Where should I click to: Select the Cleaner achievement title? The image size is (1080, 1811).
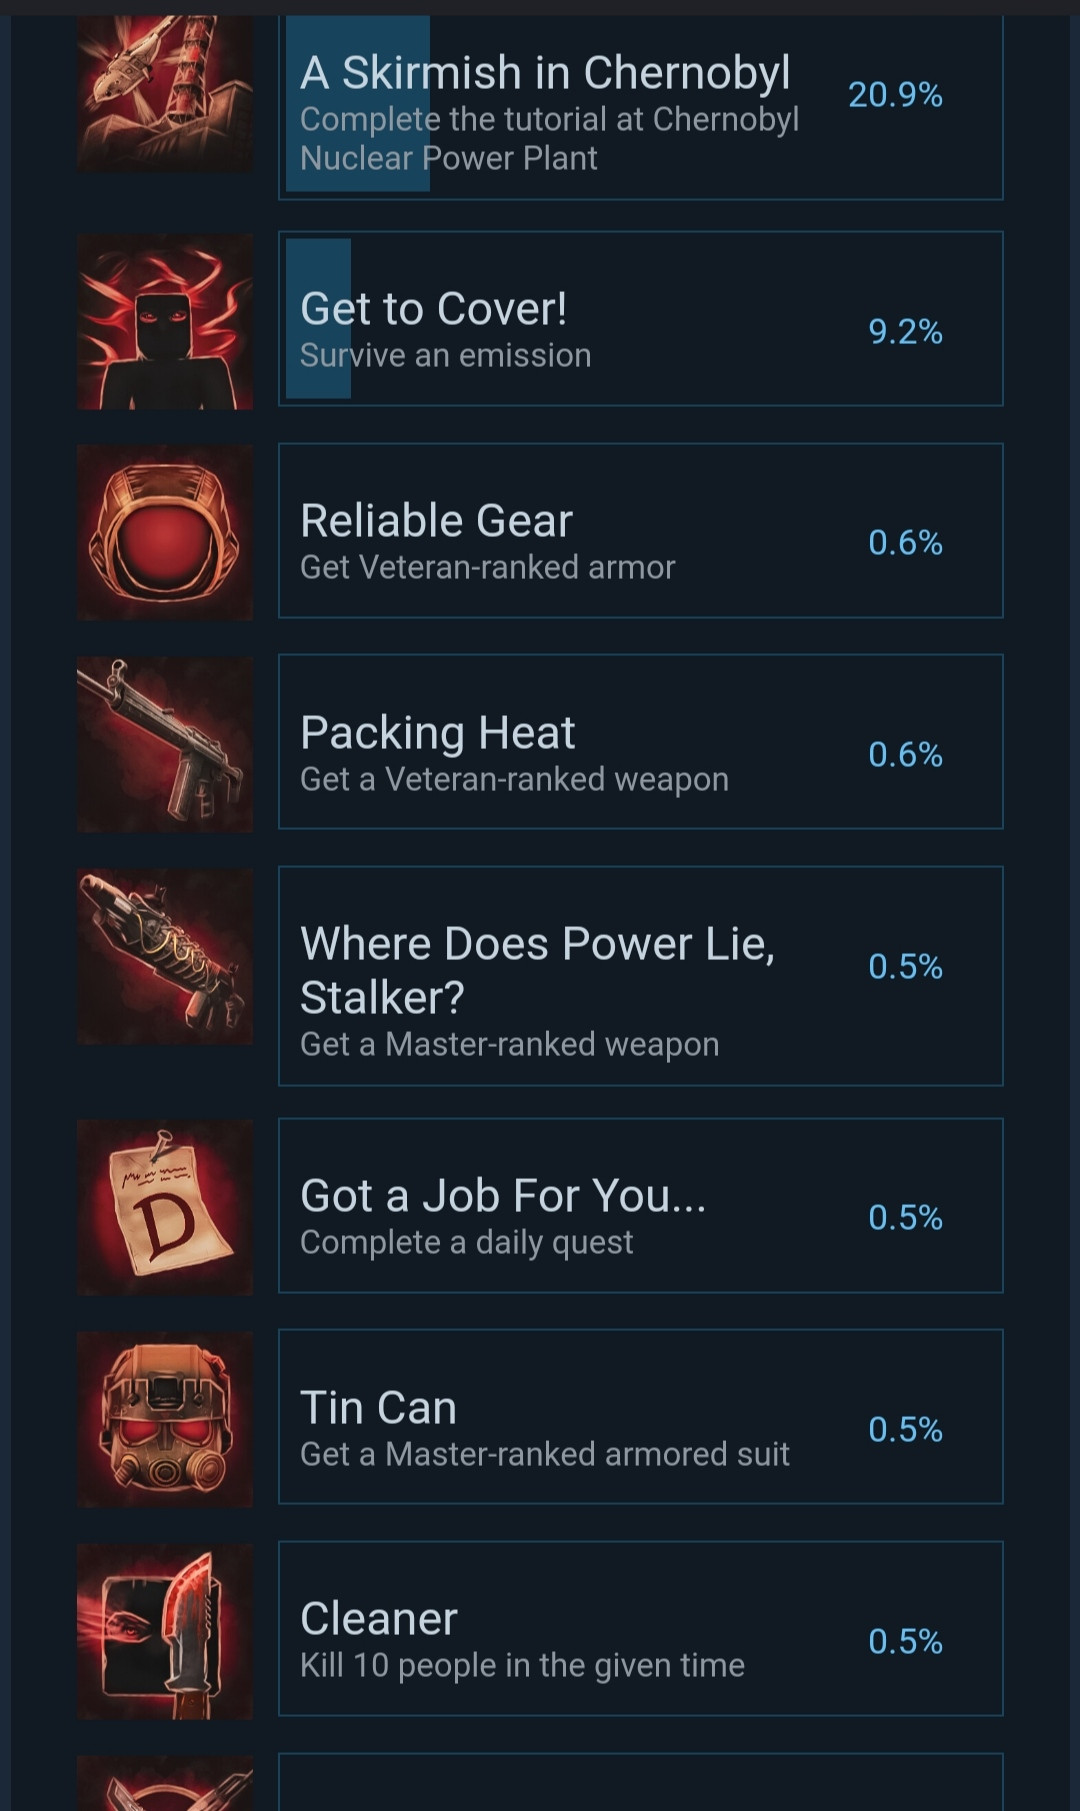[x=379, y=1619]
